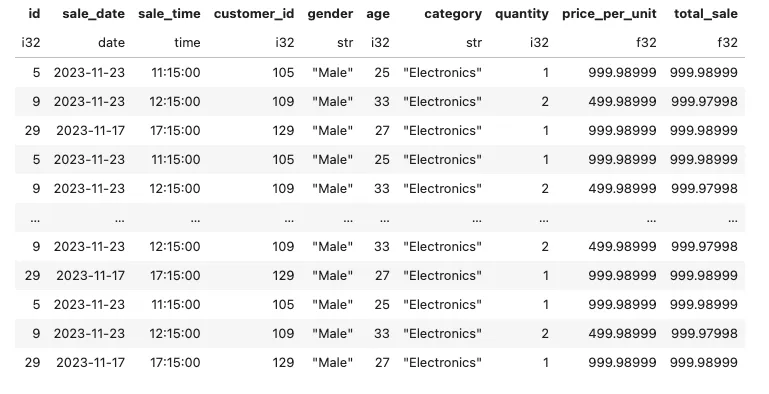Click the price_per_unit column header

coord(609,14)
